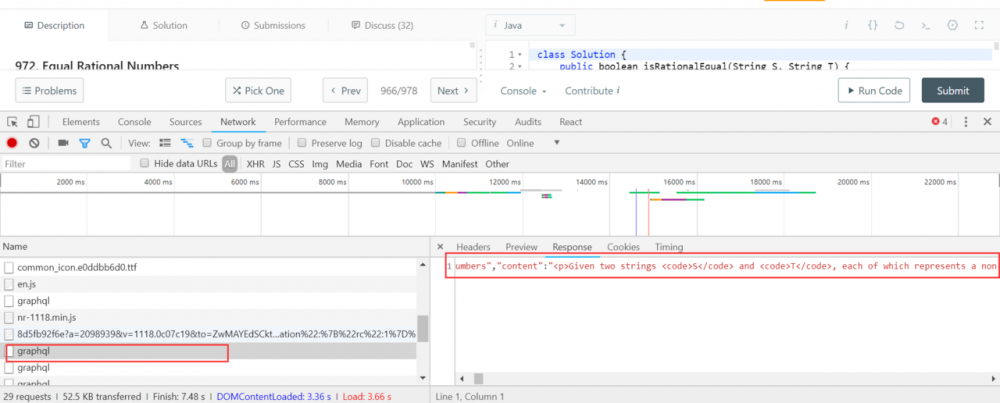Click the Run Code button
This screenshot has width=1000, height=403.
(x=874, y=91)
